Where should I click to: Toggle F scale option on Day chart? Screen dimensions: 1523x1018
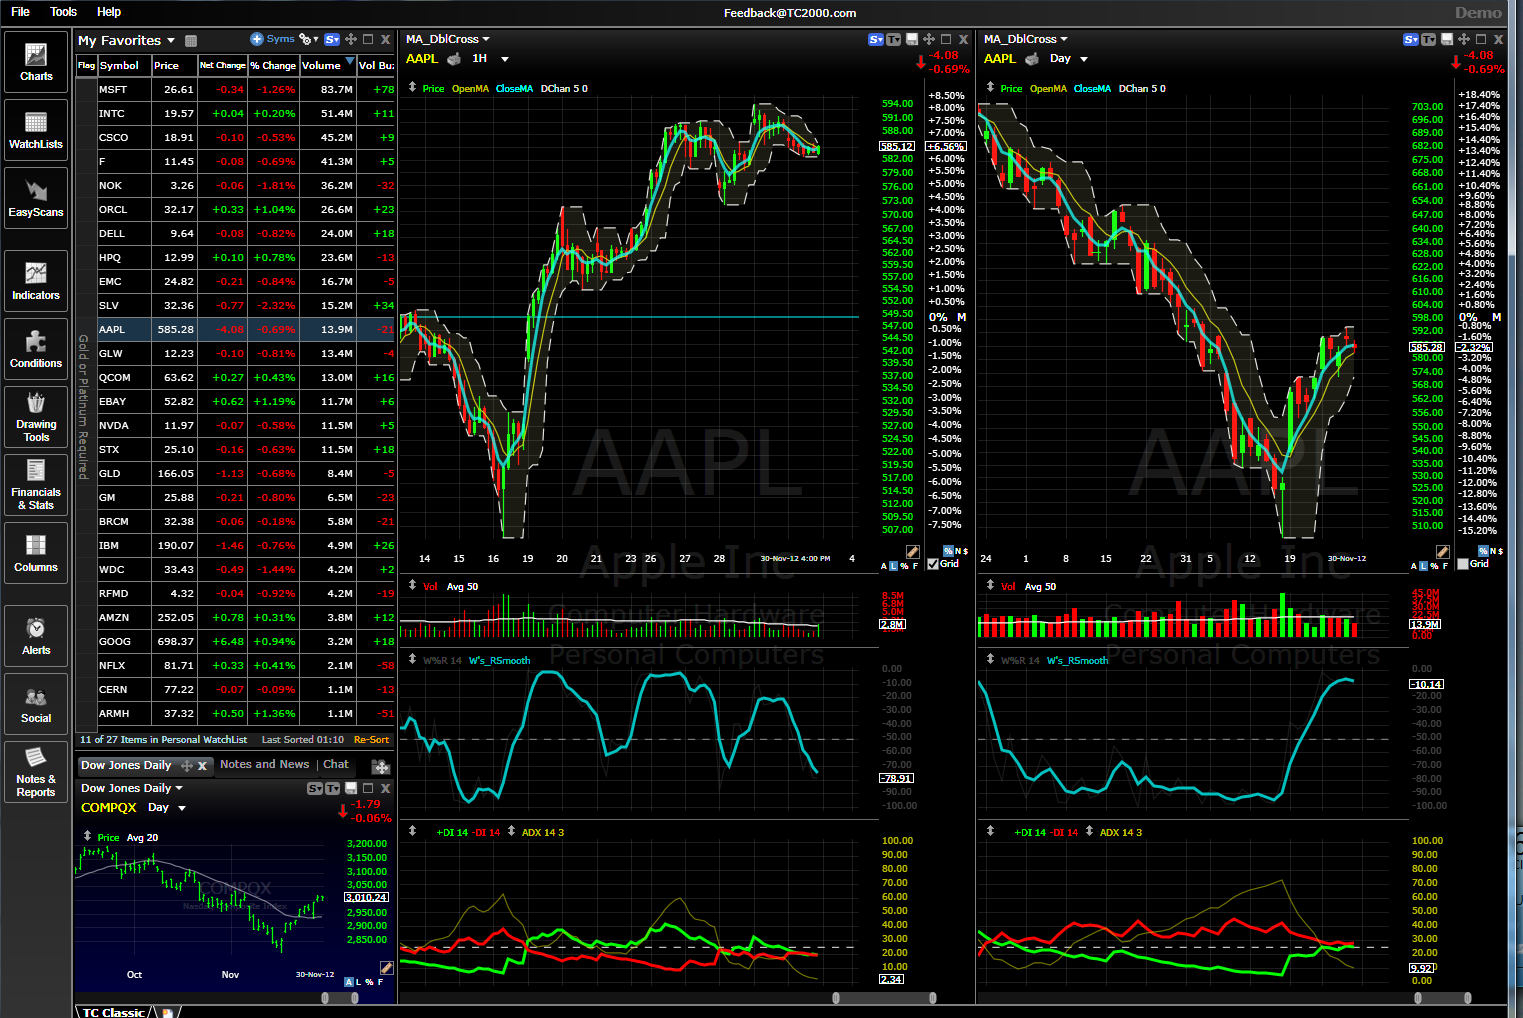pos(1445,566)
